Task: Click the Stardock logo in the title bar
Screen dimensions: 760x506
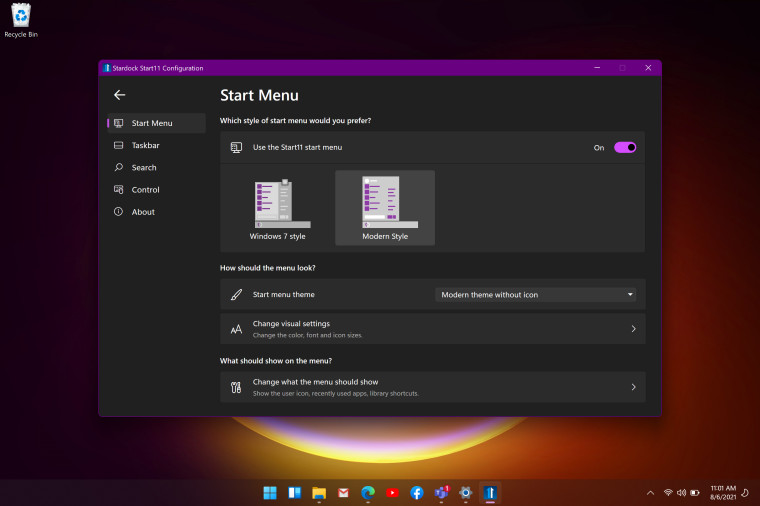Action: pos(107,68)
